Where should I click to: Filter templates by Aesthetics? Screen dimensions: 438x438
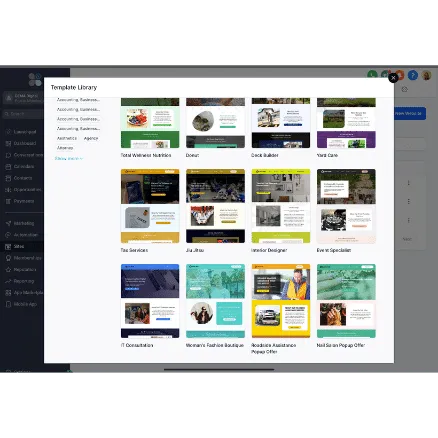click(x=67, y=138)
